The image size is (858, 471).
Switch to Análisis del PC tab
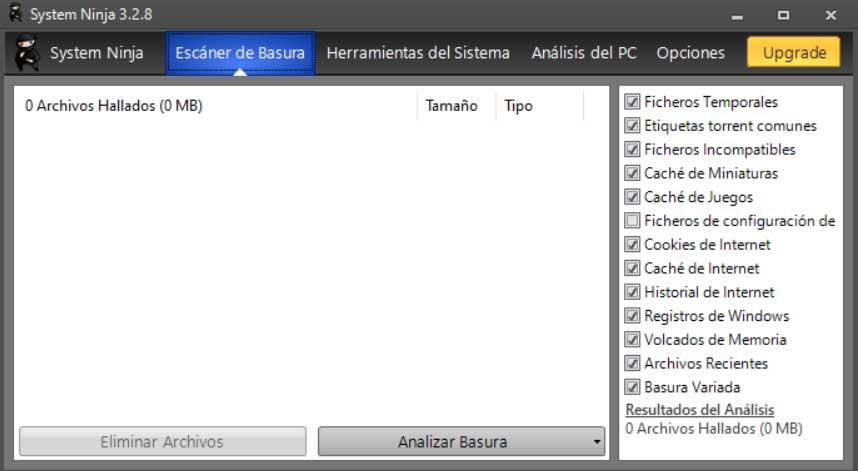[584, 53]
